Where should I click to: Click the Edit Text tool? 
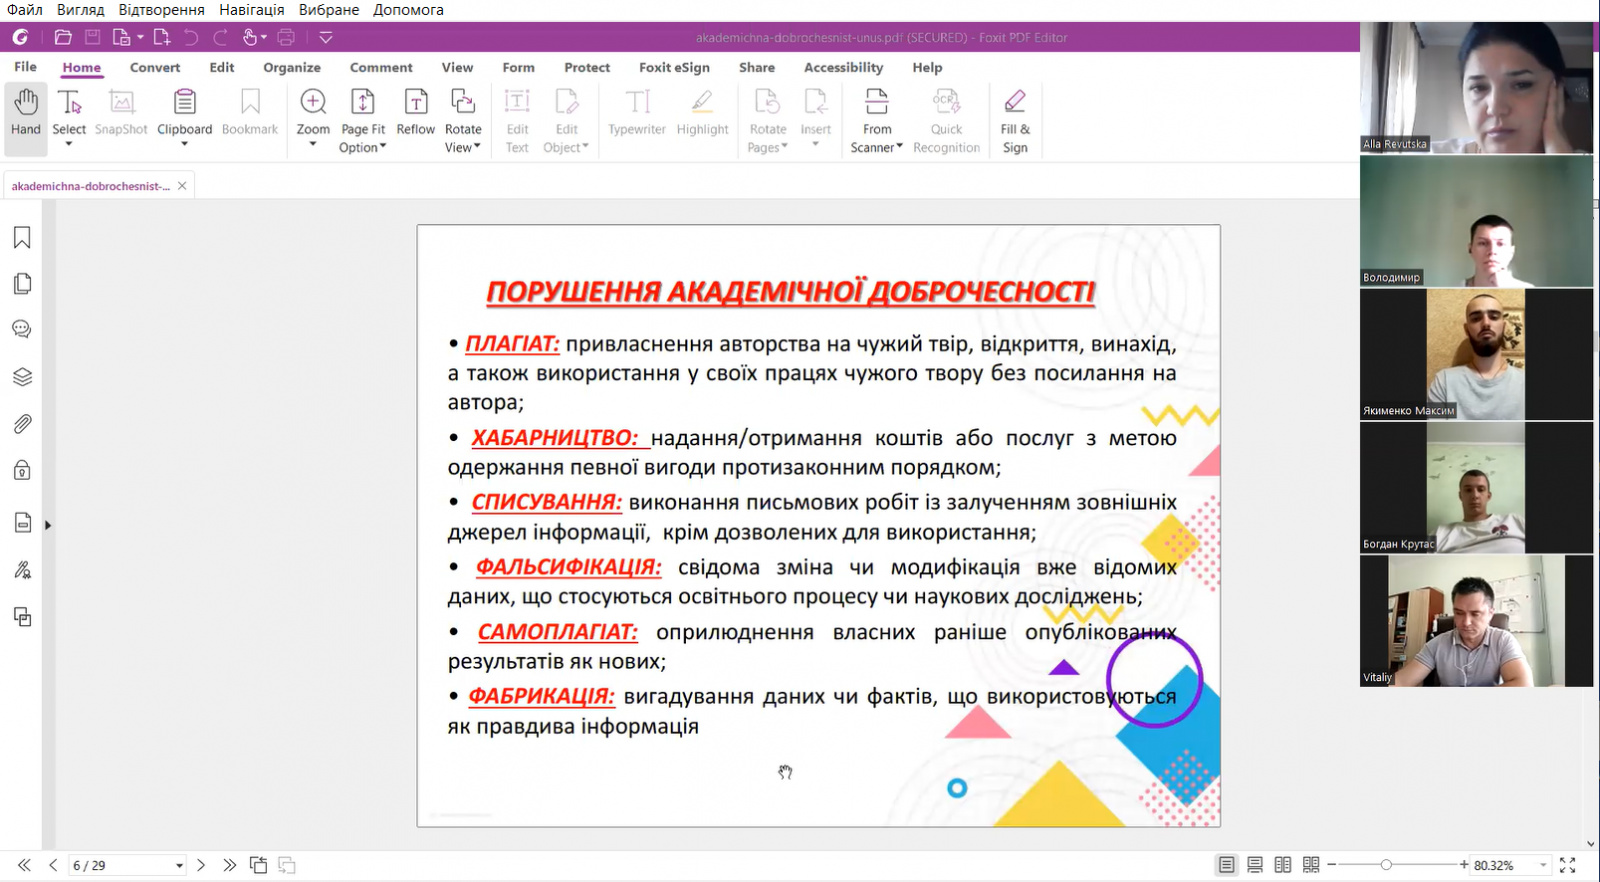tap(517, 120)
